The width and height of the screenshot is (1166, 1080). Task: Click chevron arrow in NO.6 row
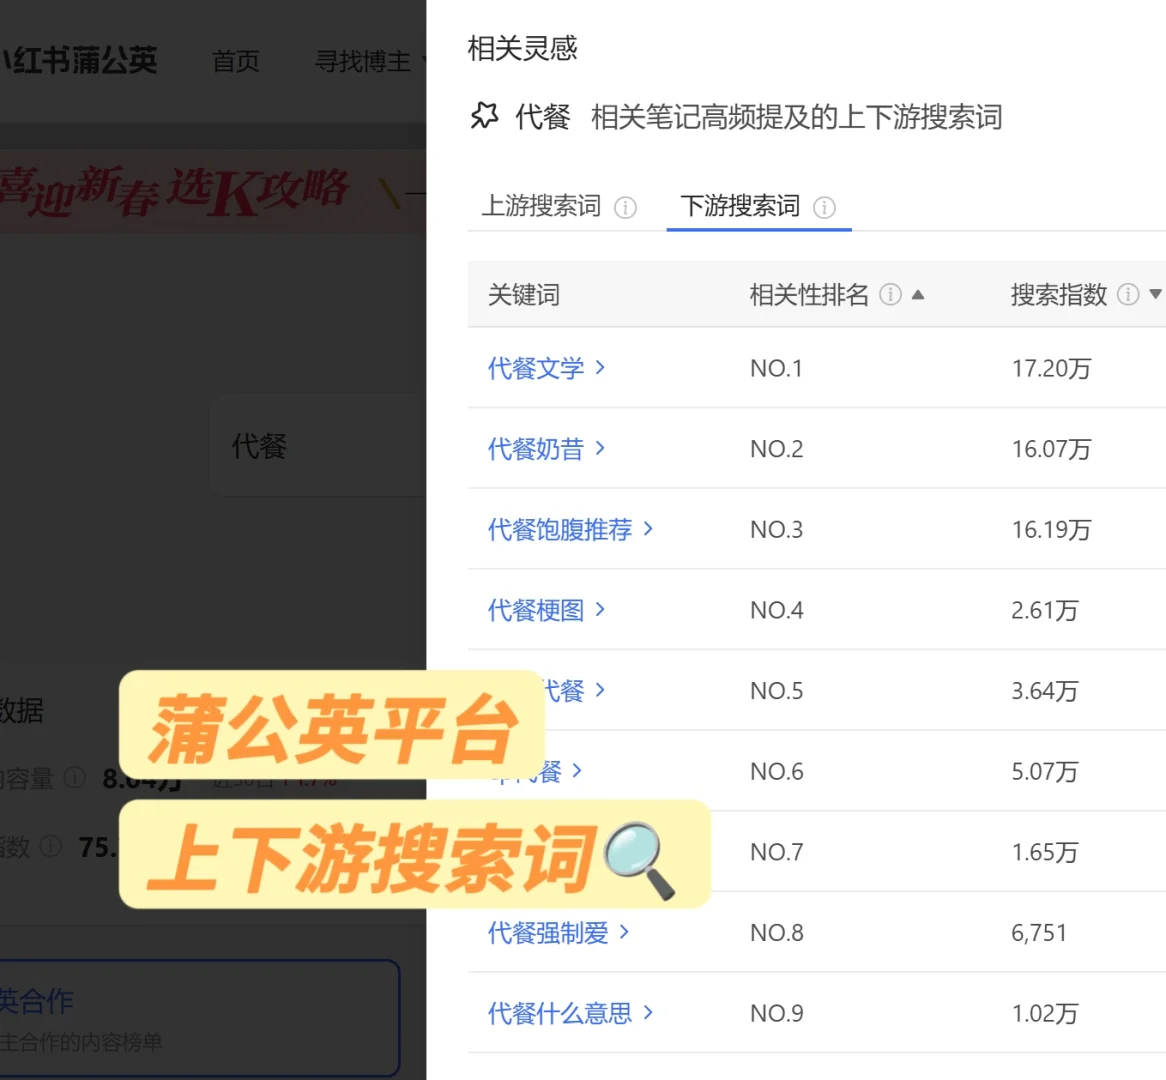[577, 770]
